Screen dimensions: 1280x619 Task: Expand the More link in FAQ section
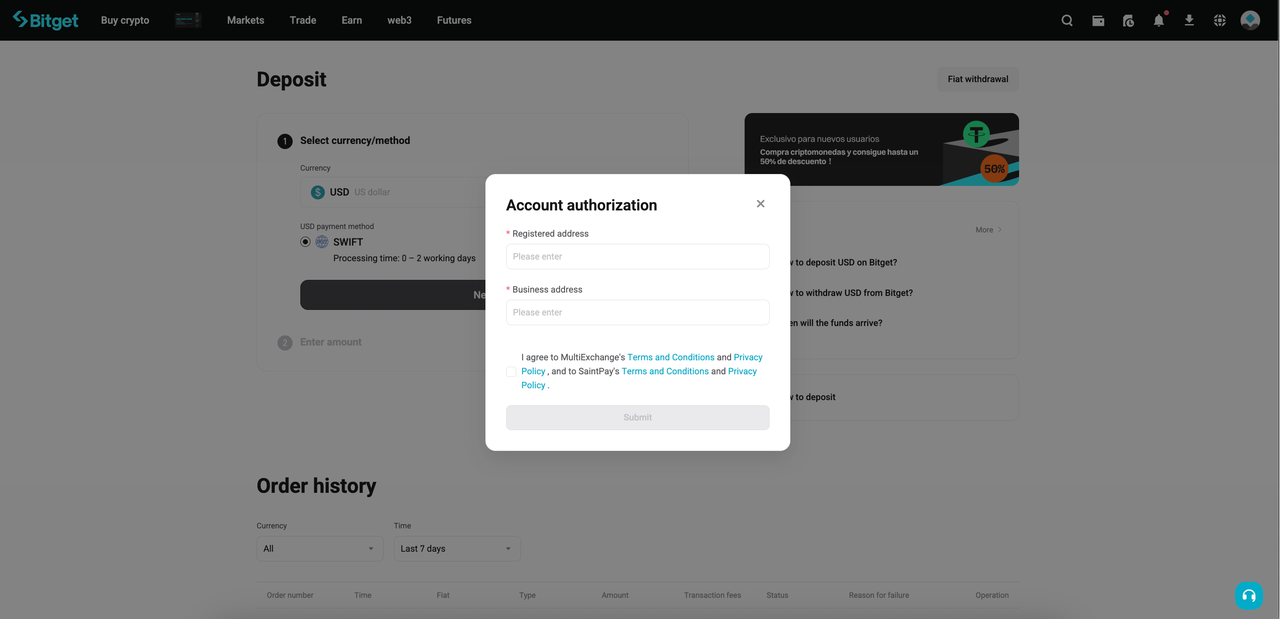[987, 229]
